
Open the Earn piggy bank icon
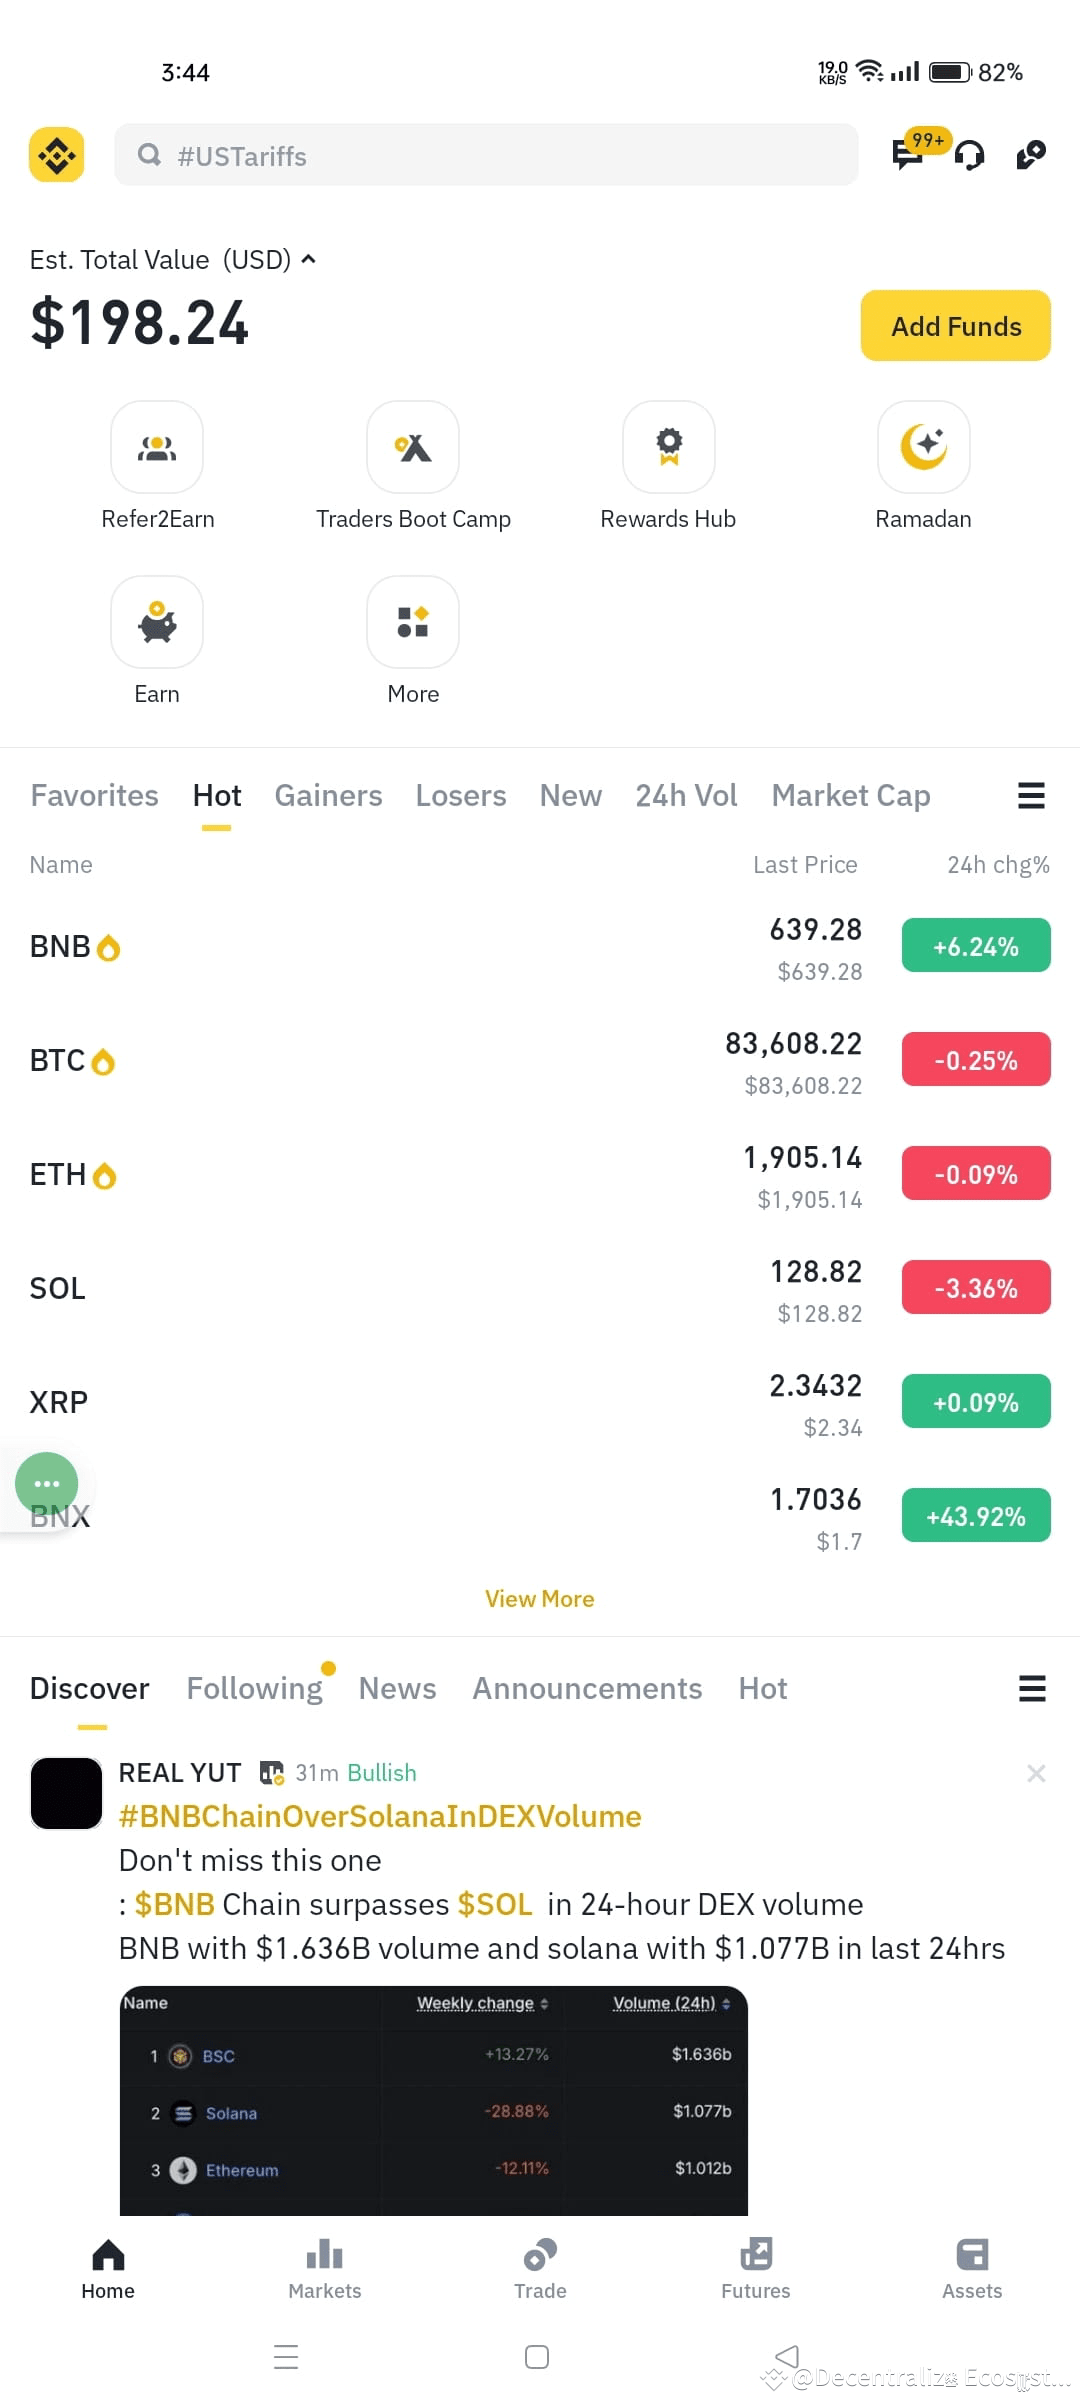click(157, 622)
